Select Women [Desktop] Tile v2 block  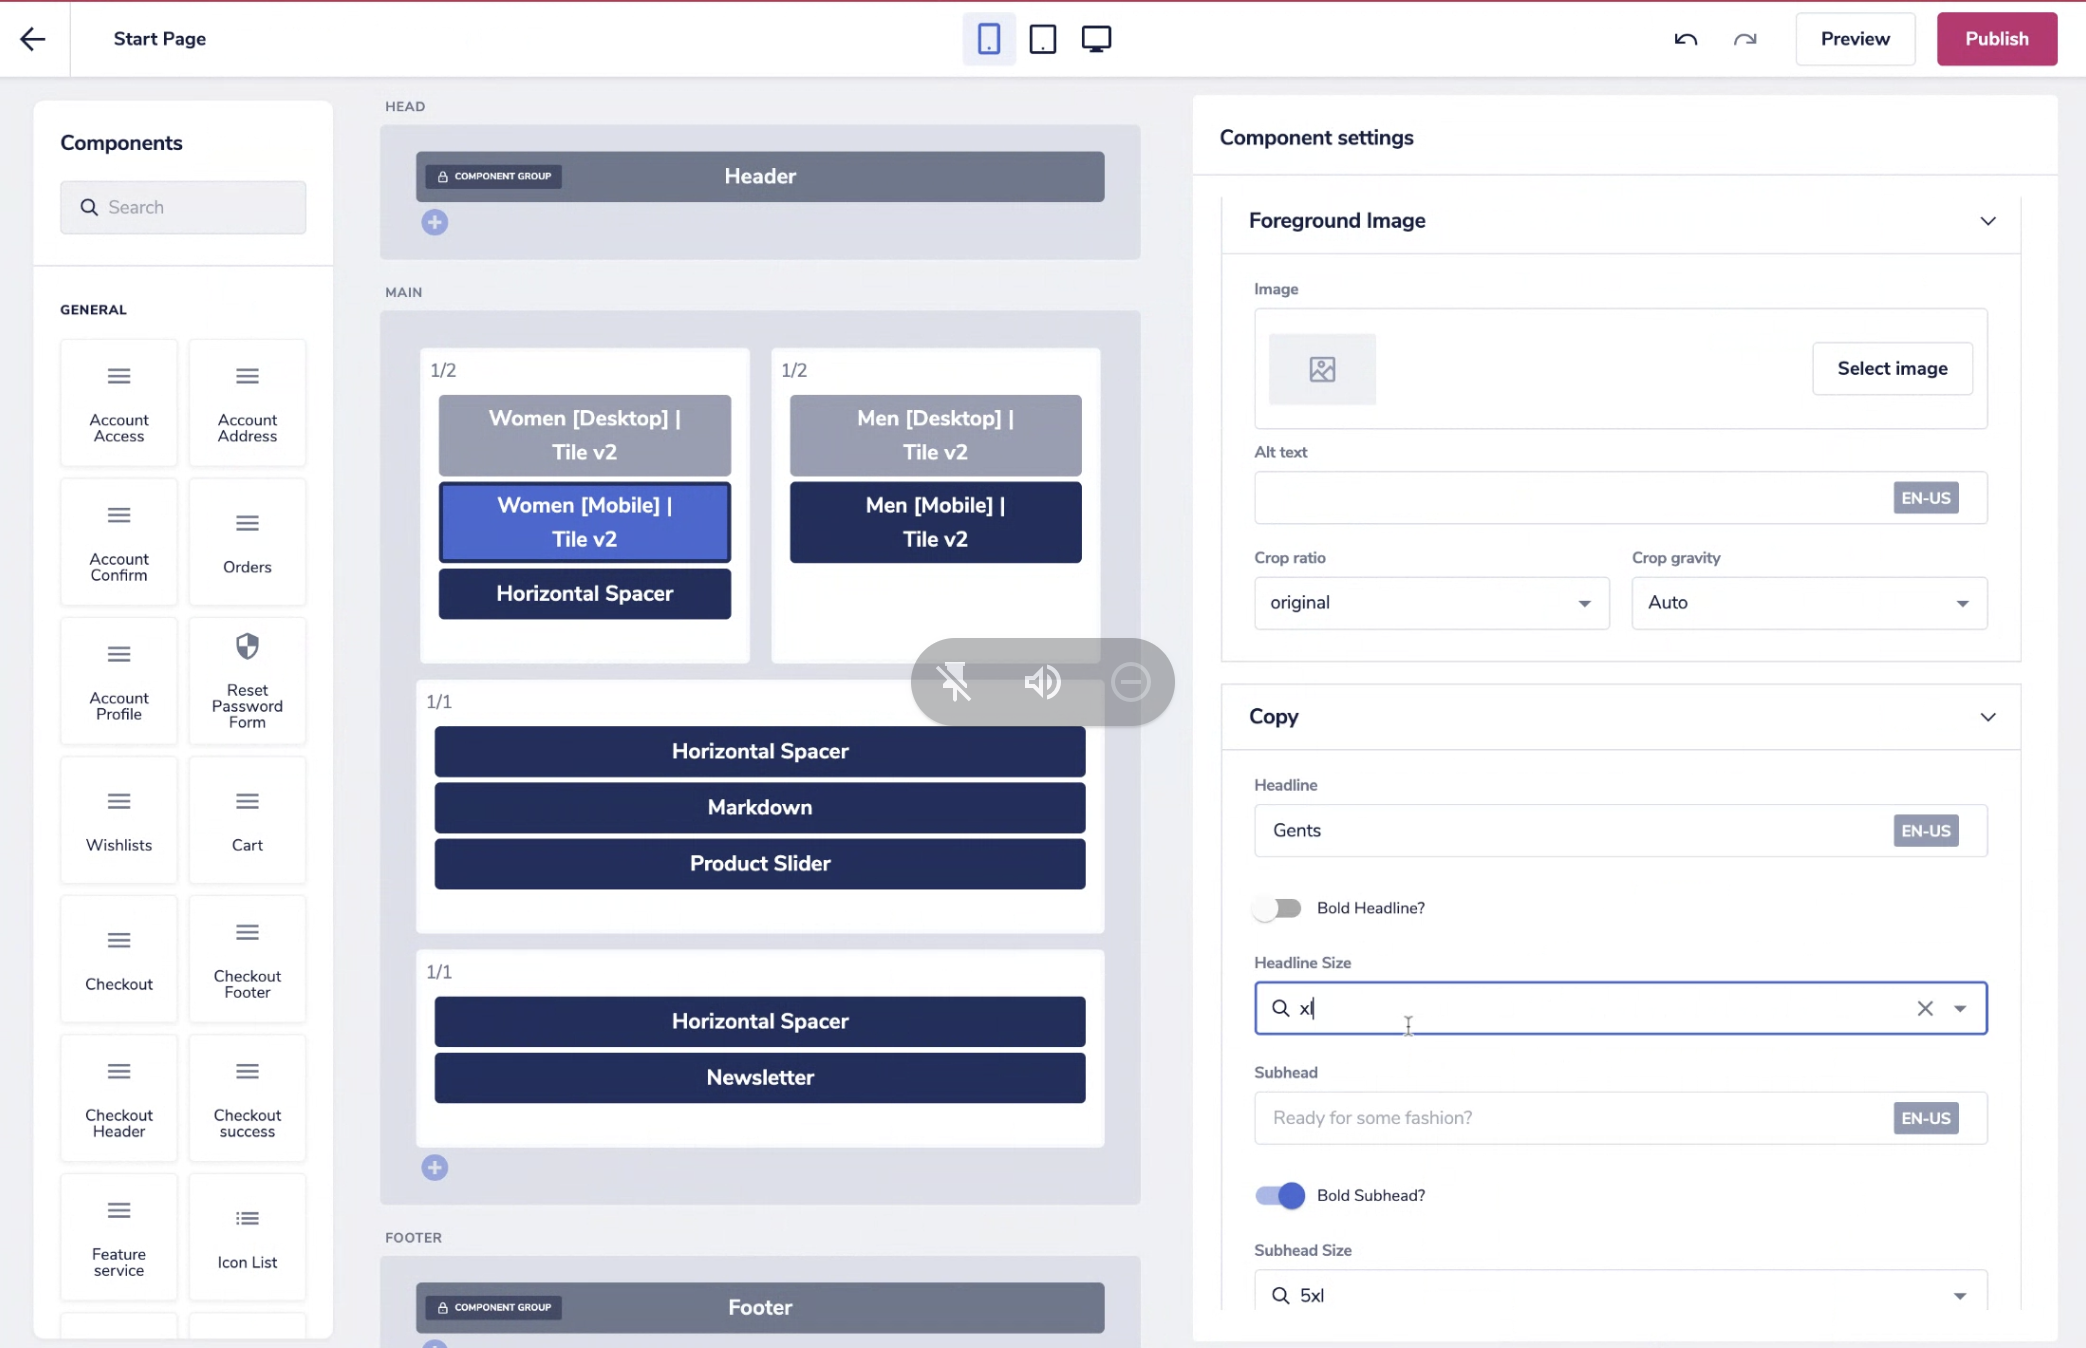(x=584, y=435)
